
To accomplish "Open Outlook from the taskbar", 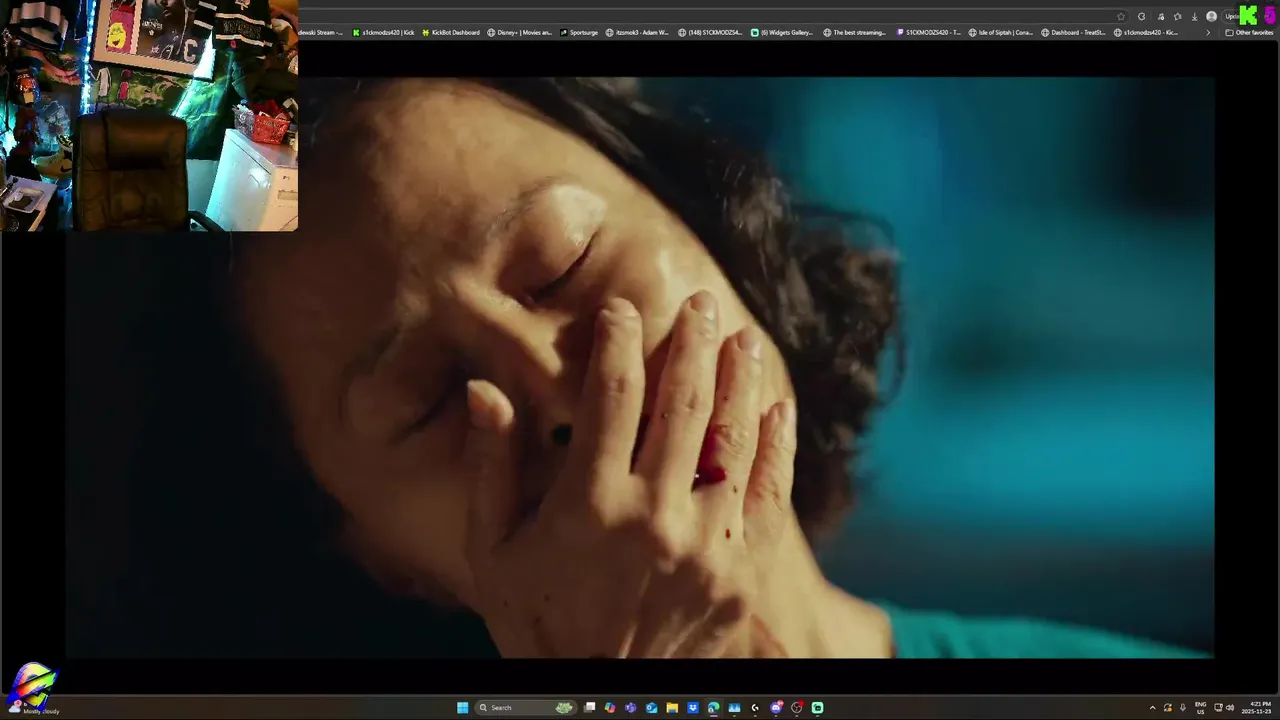I will click(x=651, y=707).
